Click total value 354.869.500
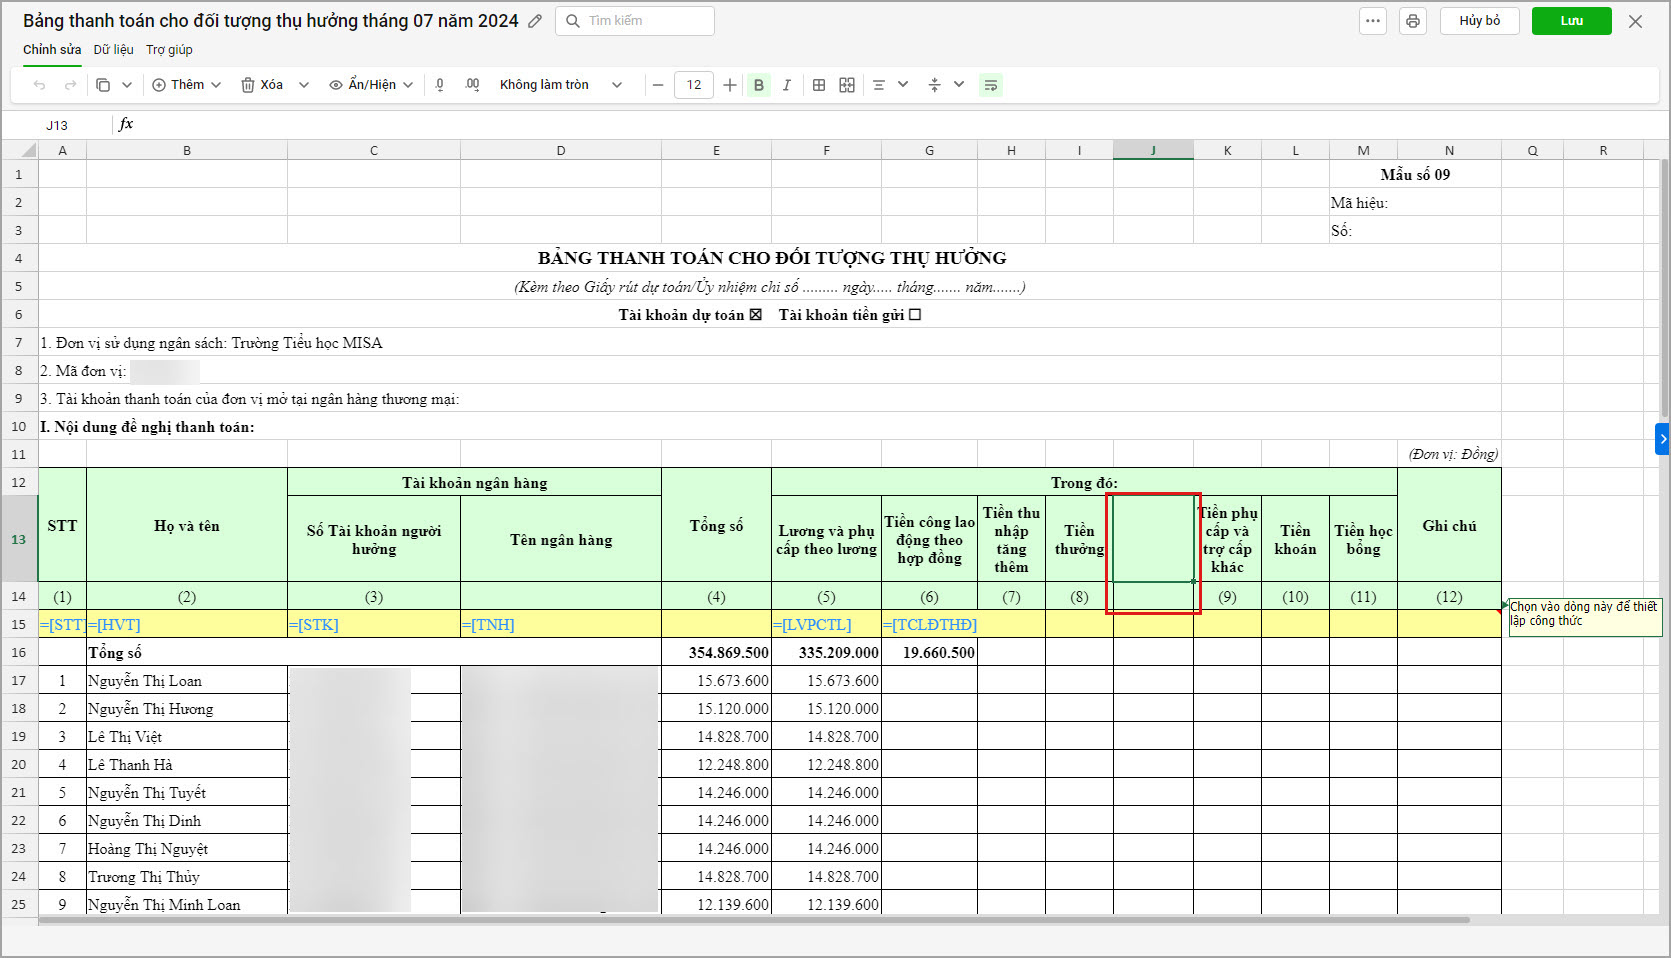1671x958 pixels. (x=716, y=652)
